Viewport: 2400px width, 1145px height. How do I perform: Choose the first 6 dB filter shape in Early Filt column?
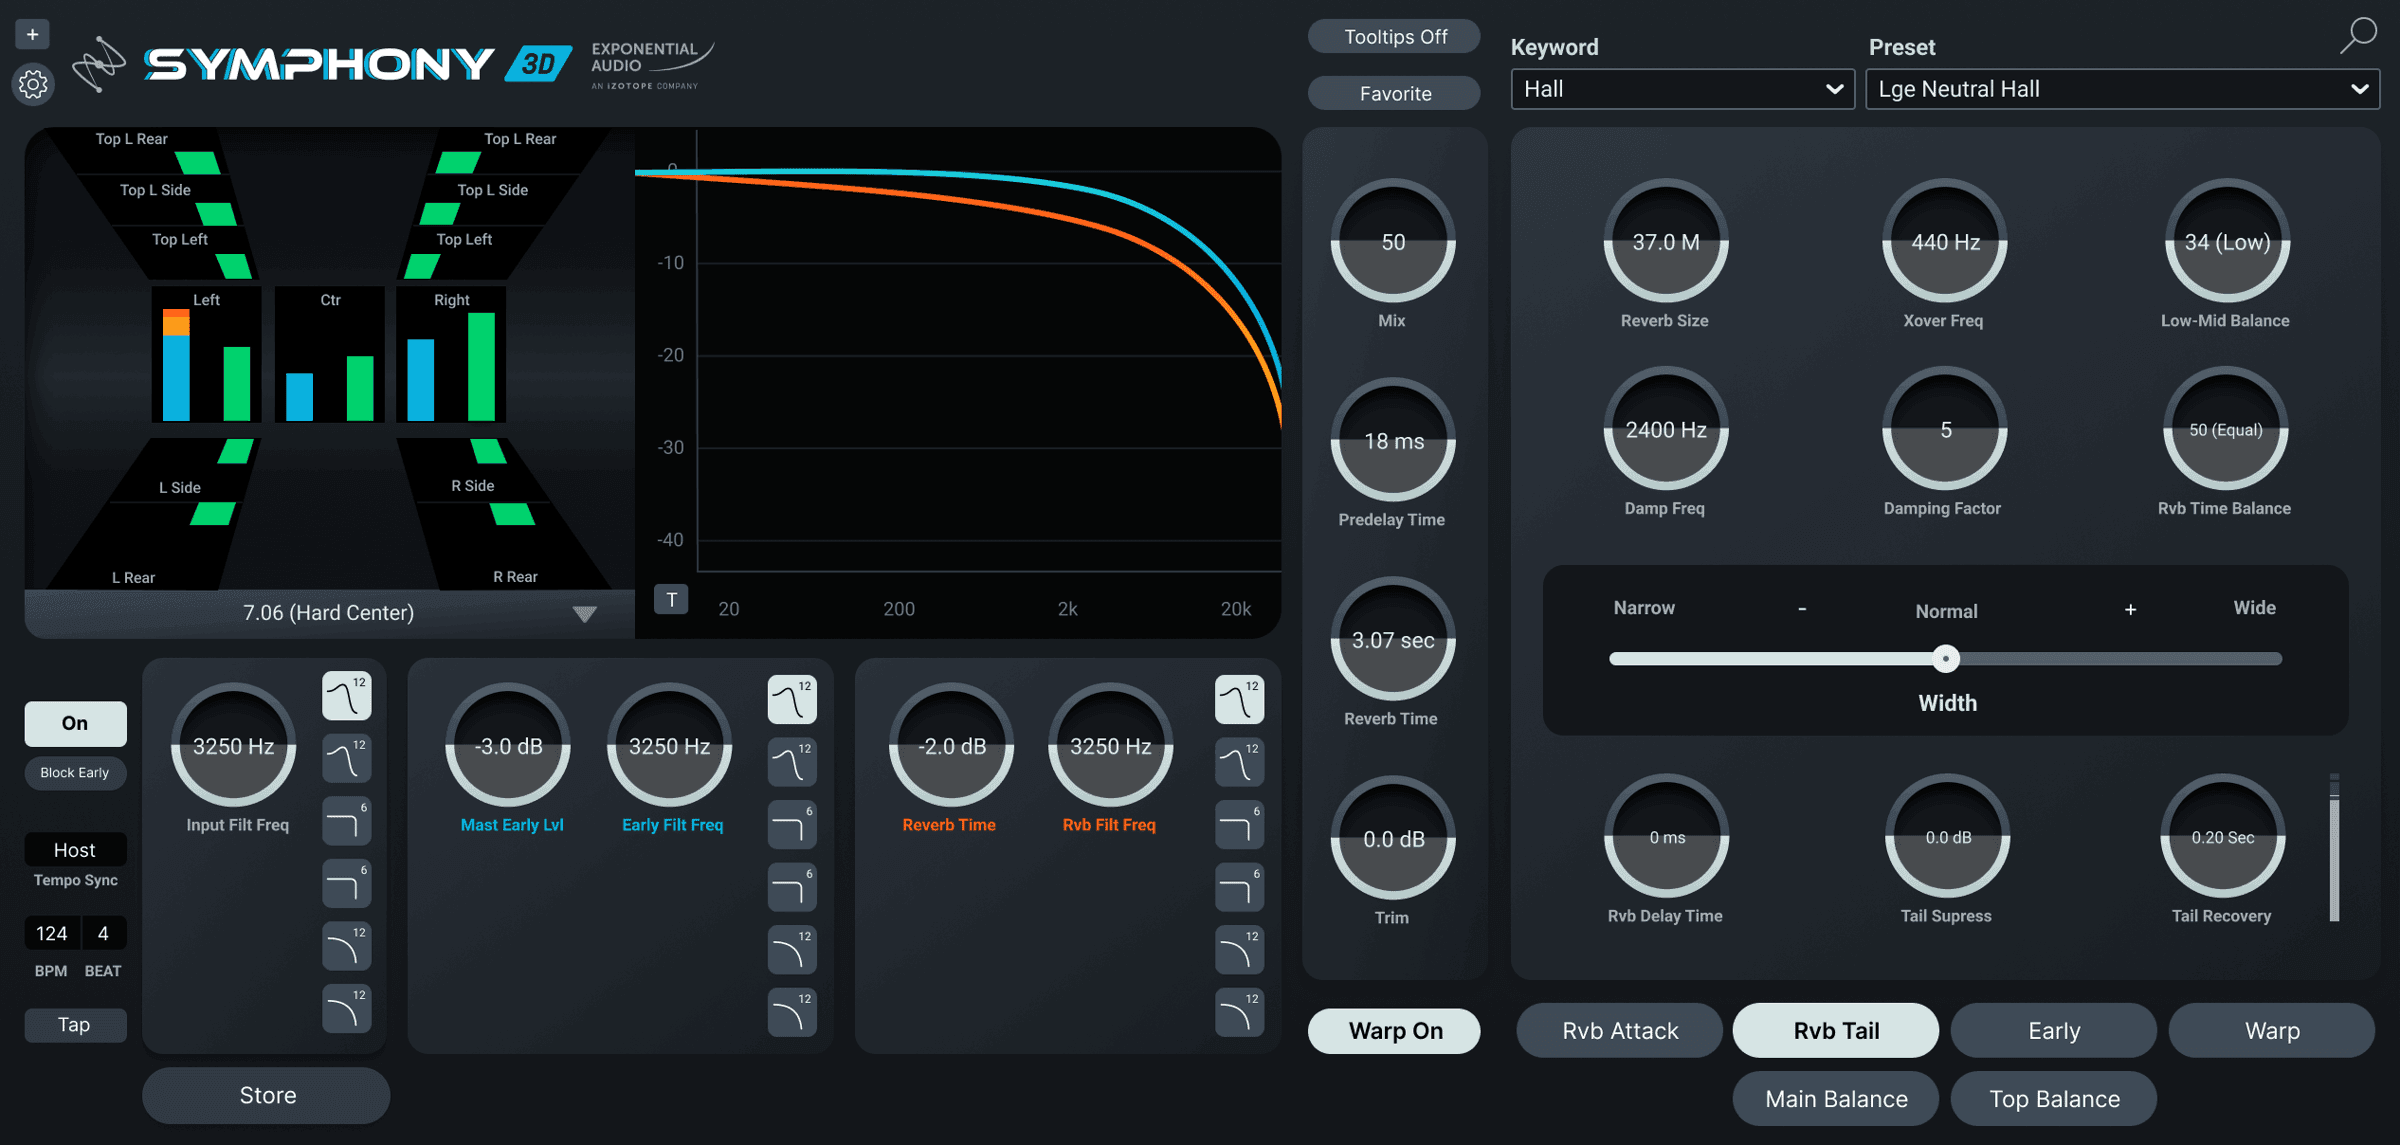(792, 825)
